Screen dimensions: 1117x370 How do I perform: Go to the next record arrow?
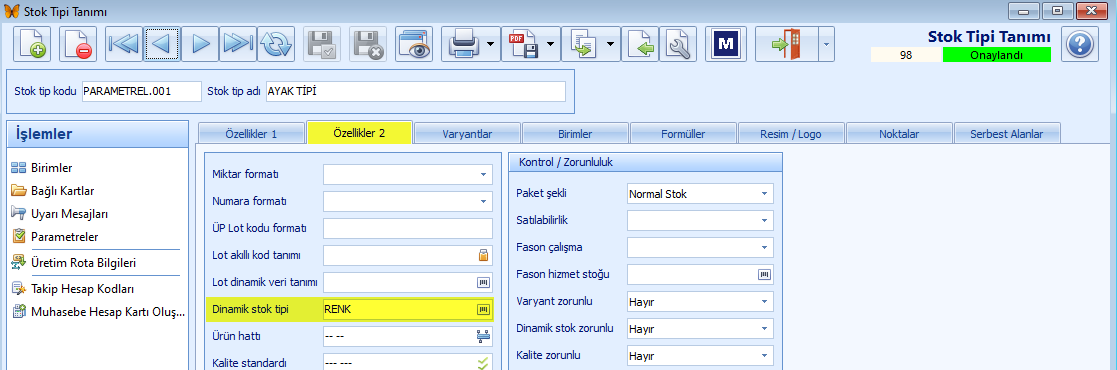pos(200,44)
